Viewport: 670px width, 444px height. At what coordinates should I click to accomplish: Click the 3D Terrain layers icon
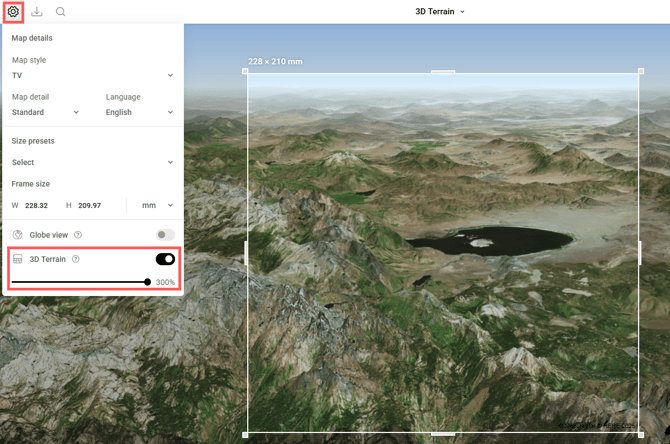pos(18,259)
